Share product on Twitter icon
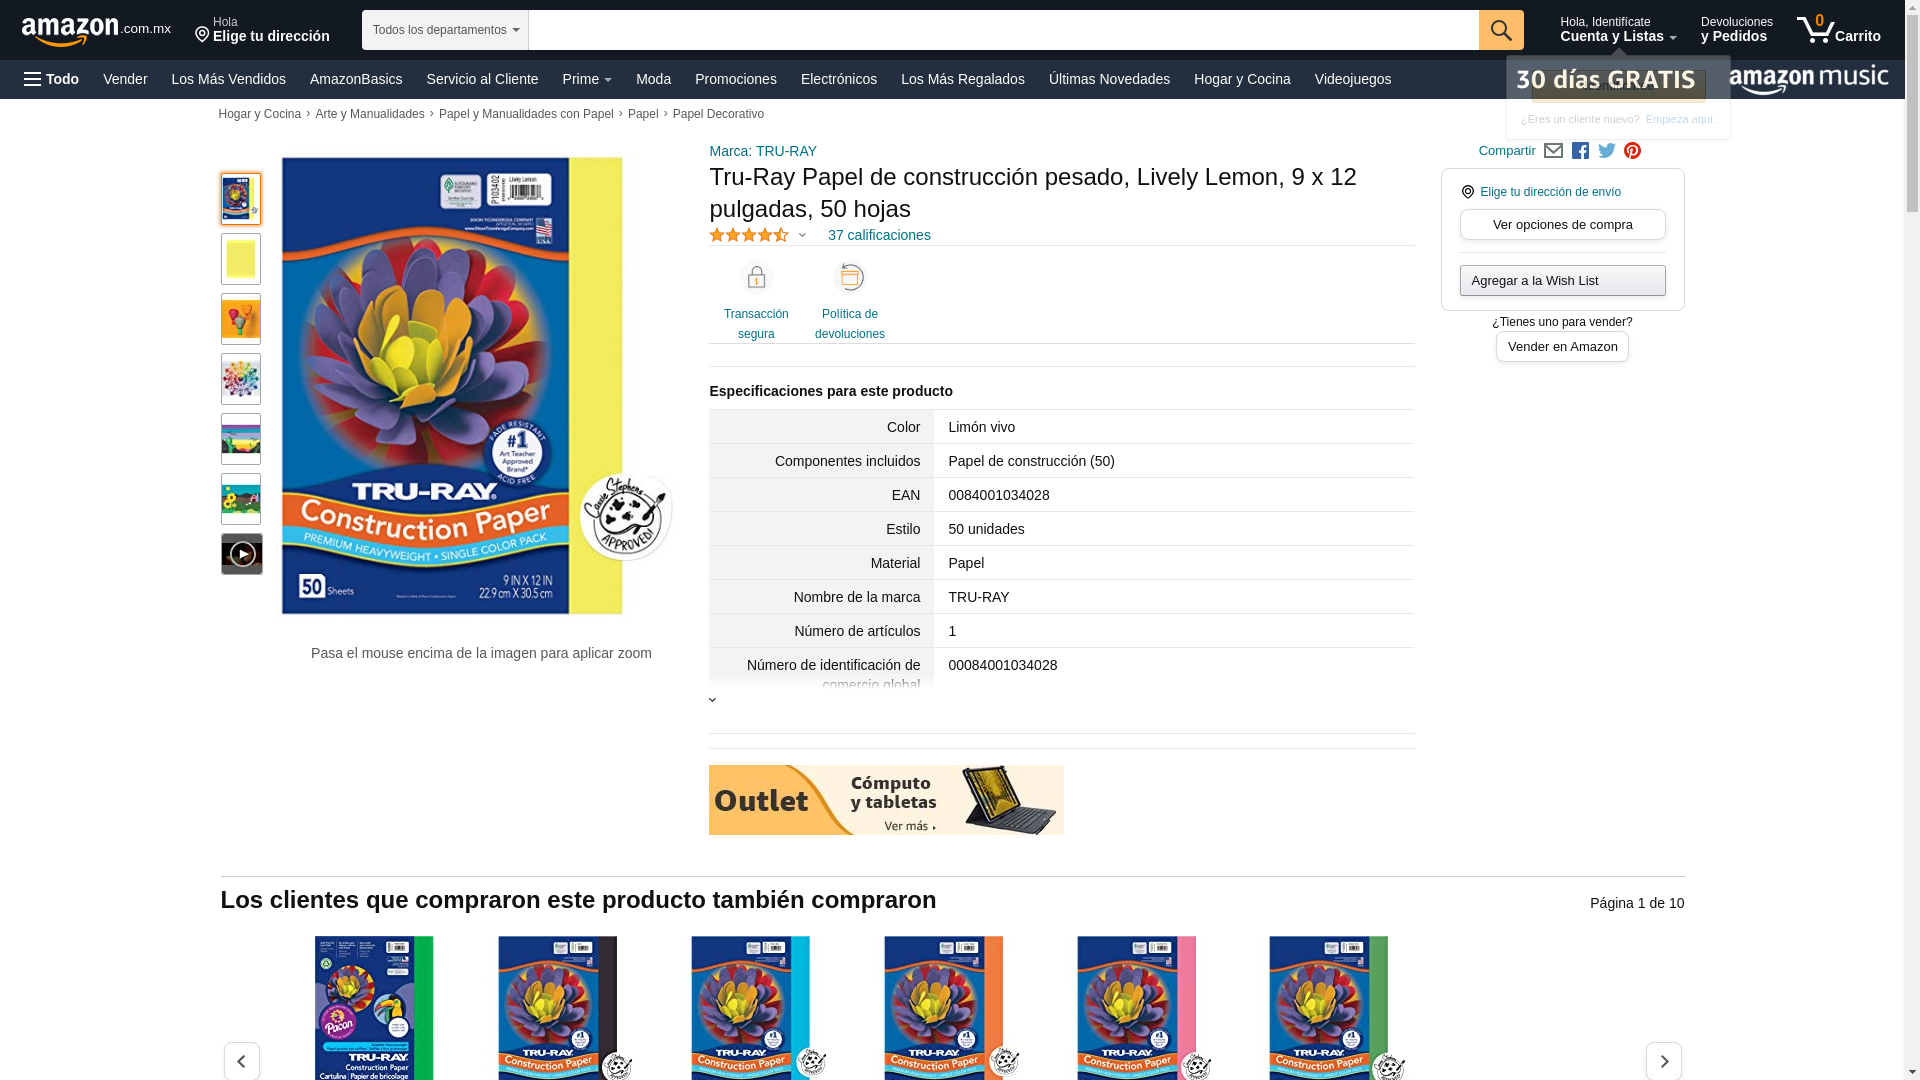Screen dimensions: 1920x1080 click(x=1607, y=151)
